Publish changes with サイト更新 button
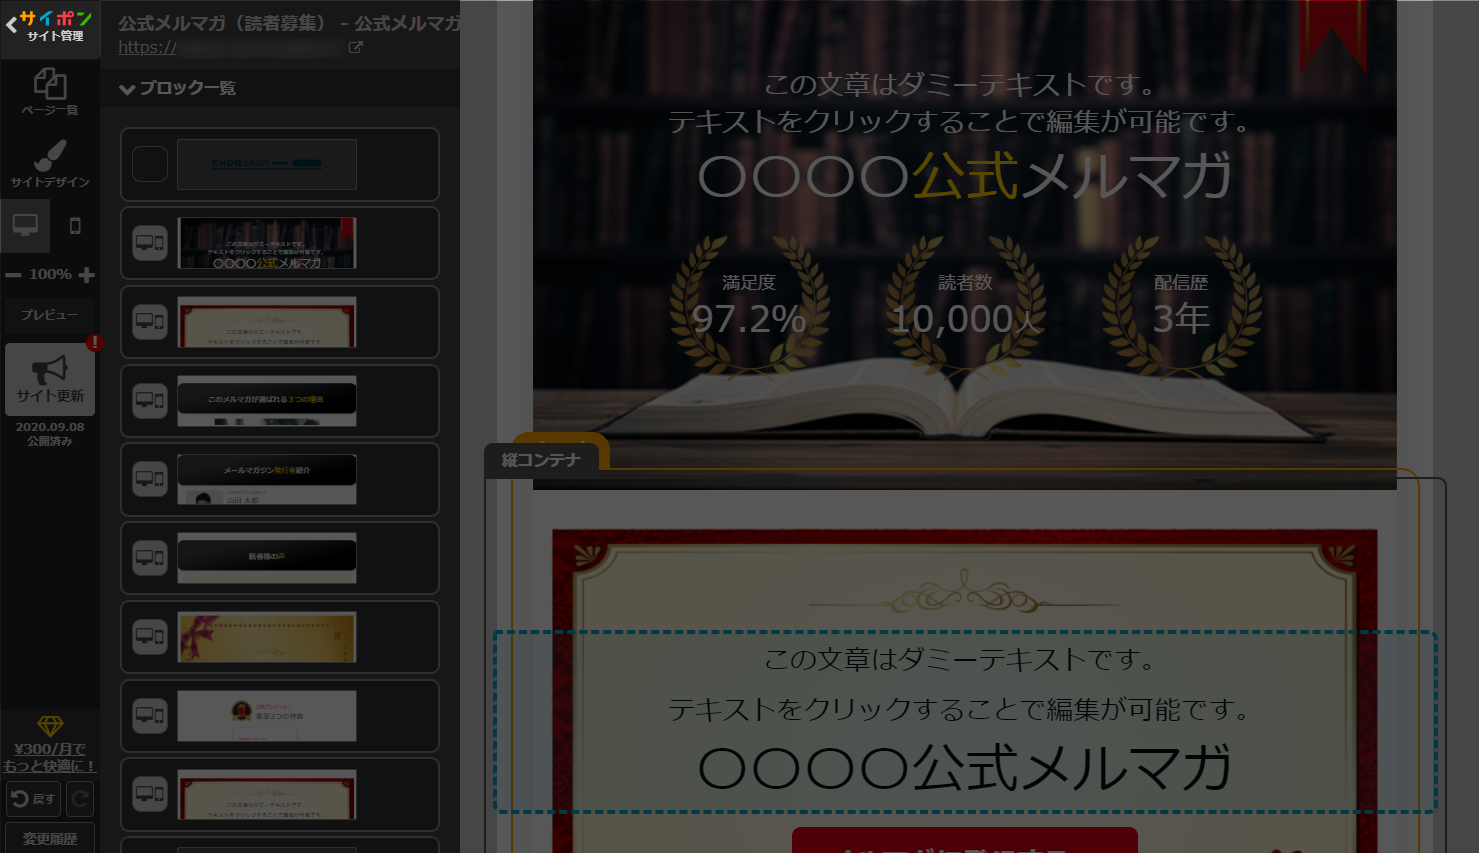The height and width of the screenshot is (853, 1479). [50, 380]
